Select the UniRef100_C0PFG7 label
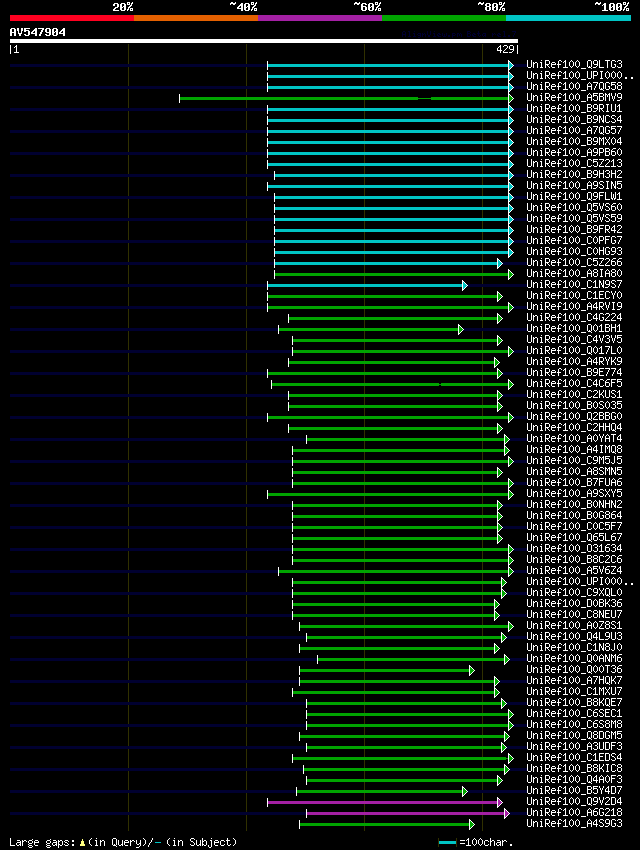Screen dimensions: 640x850 click(x=574, y=241)
